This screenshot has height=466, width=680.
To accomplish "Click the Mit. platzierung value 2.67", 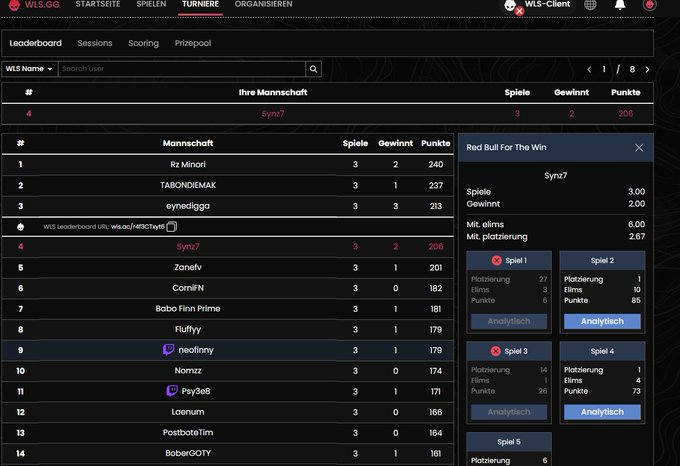I will [637, 237].
